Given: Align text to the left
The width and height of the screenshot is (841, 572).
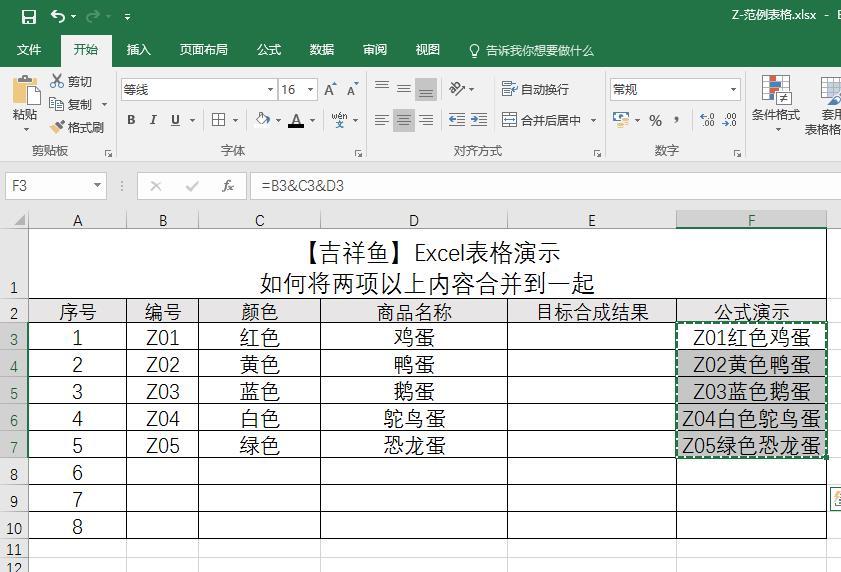Looking at the screenshot, I should [382, 120].
